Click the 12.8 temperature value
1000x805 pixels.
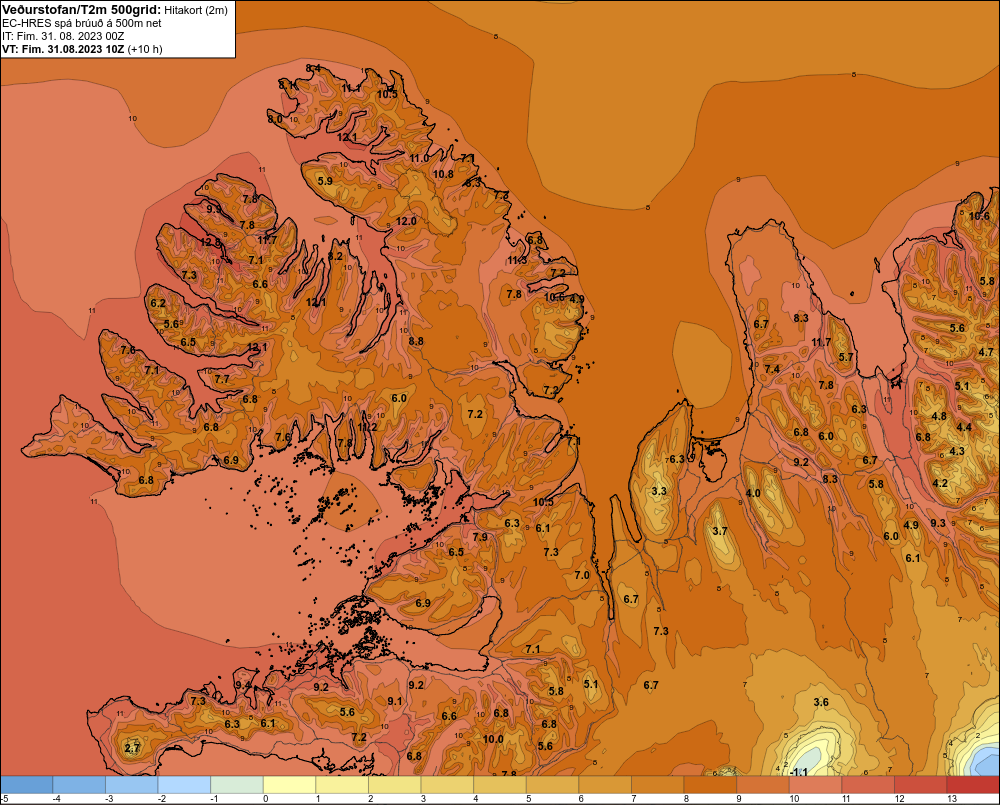tap(210, 242)
